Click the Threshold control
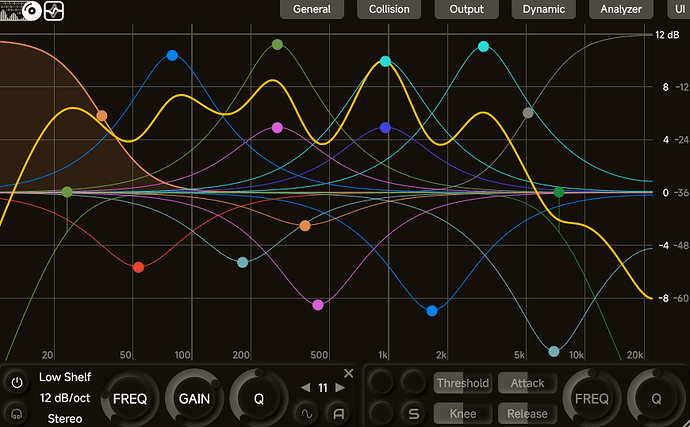Viewport: 690px width, 427px height. pyautogui.click(x=463, y=383)
